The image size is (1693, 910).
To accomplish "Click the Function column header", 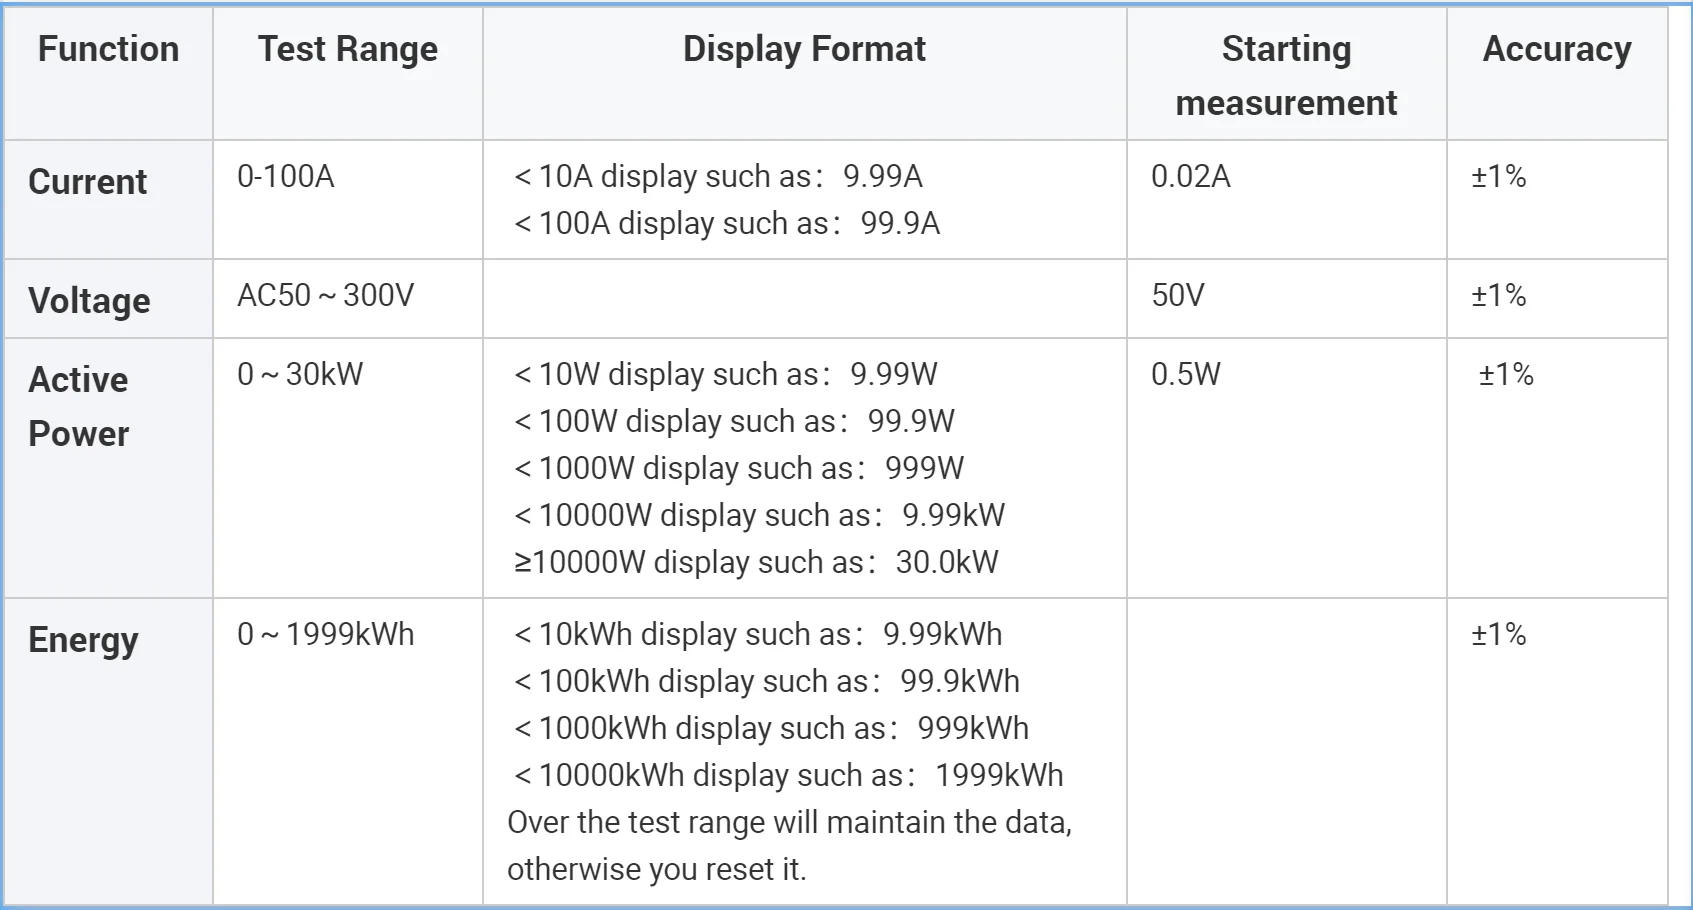I will [x=108, y=49].
